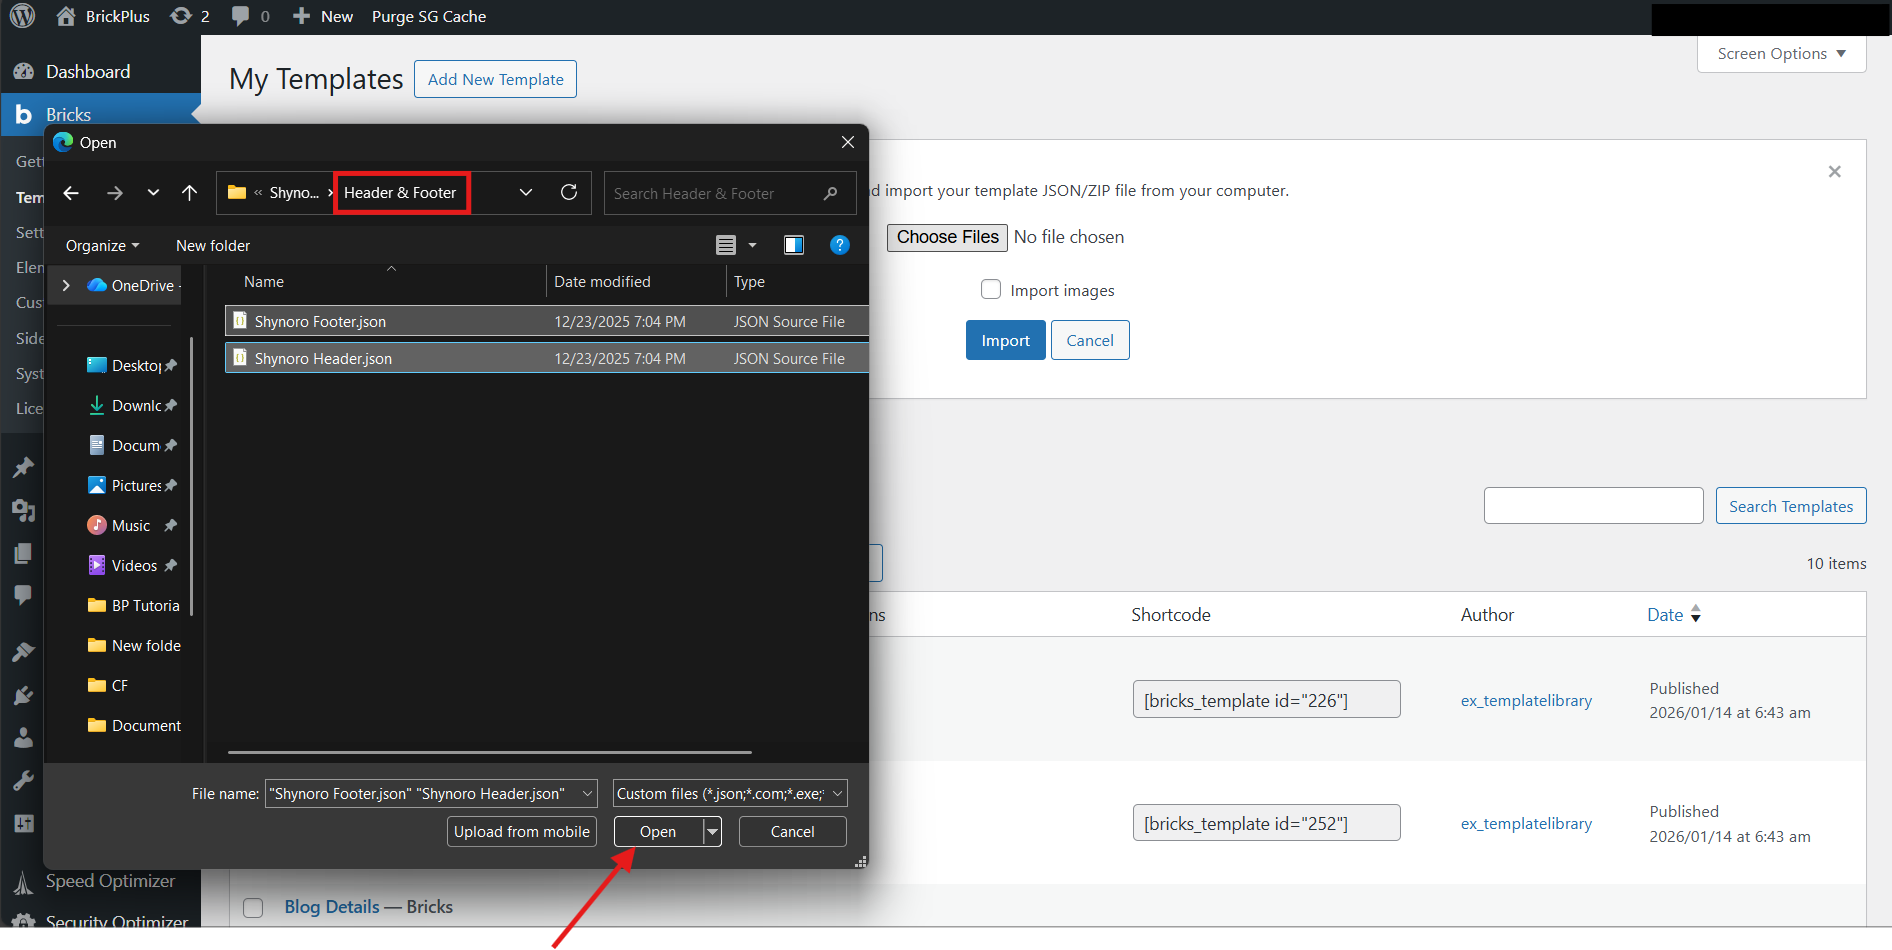Image resolution: width=1892 pixels, height=950 pixels.
Task: Select shortcode field bricks_template id=252
Action: [1267, 823]
